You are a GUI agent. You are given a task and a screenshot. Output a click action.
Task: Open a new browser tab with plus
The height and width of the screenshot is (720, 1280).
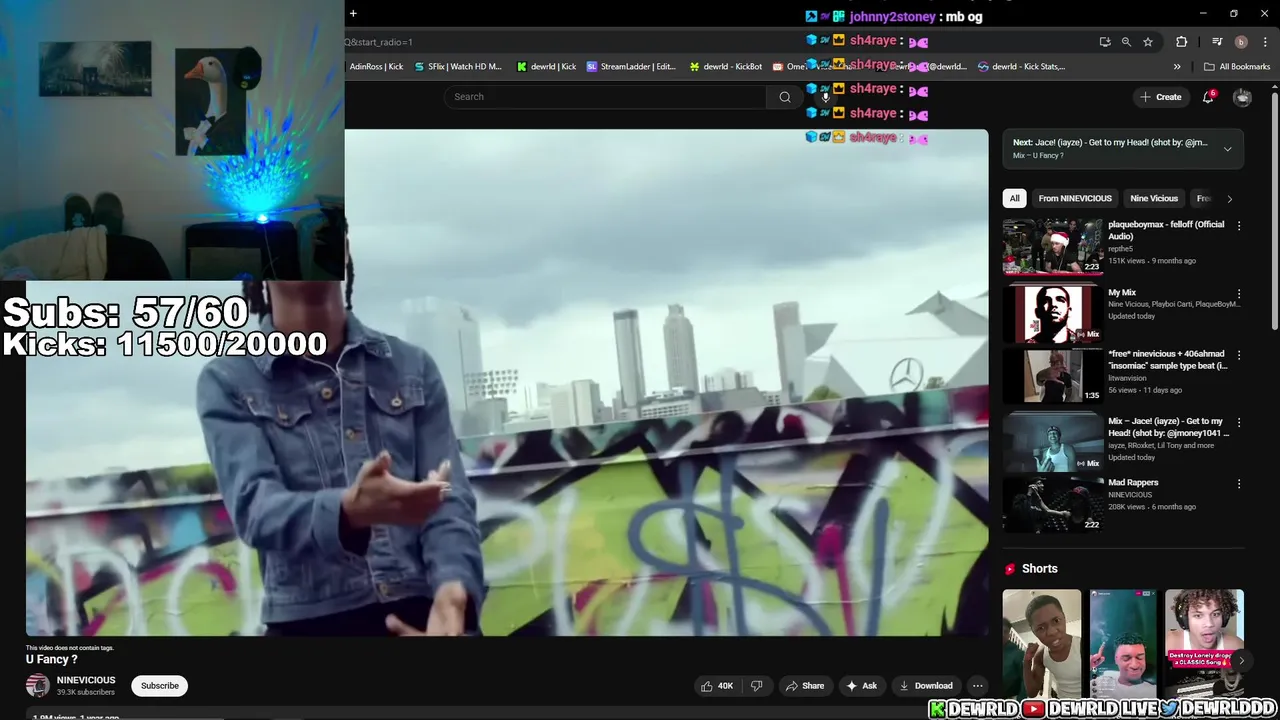coord(353,14)
